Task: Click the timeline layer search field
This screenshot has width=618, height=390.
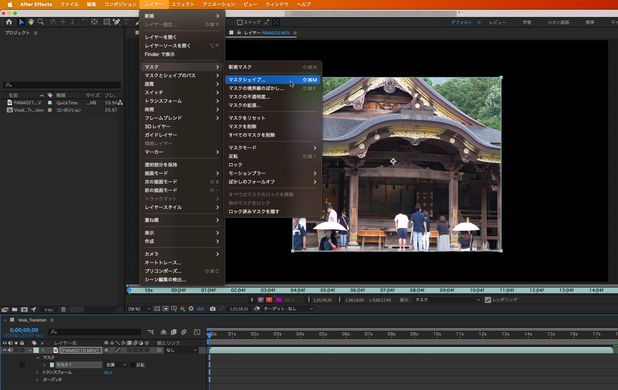Action: (95, 332)
